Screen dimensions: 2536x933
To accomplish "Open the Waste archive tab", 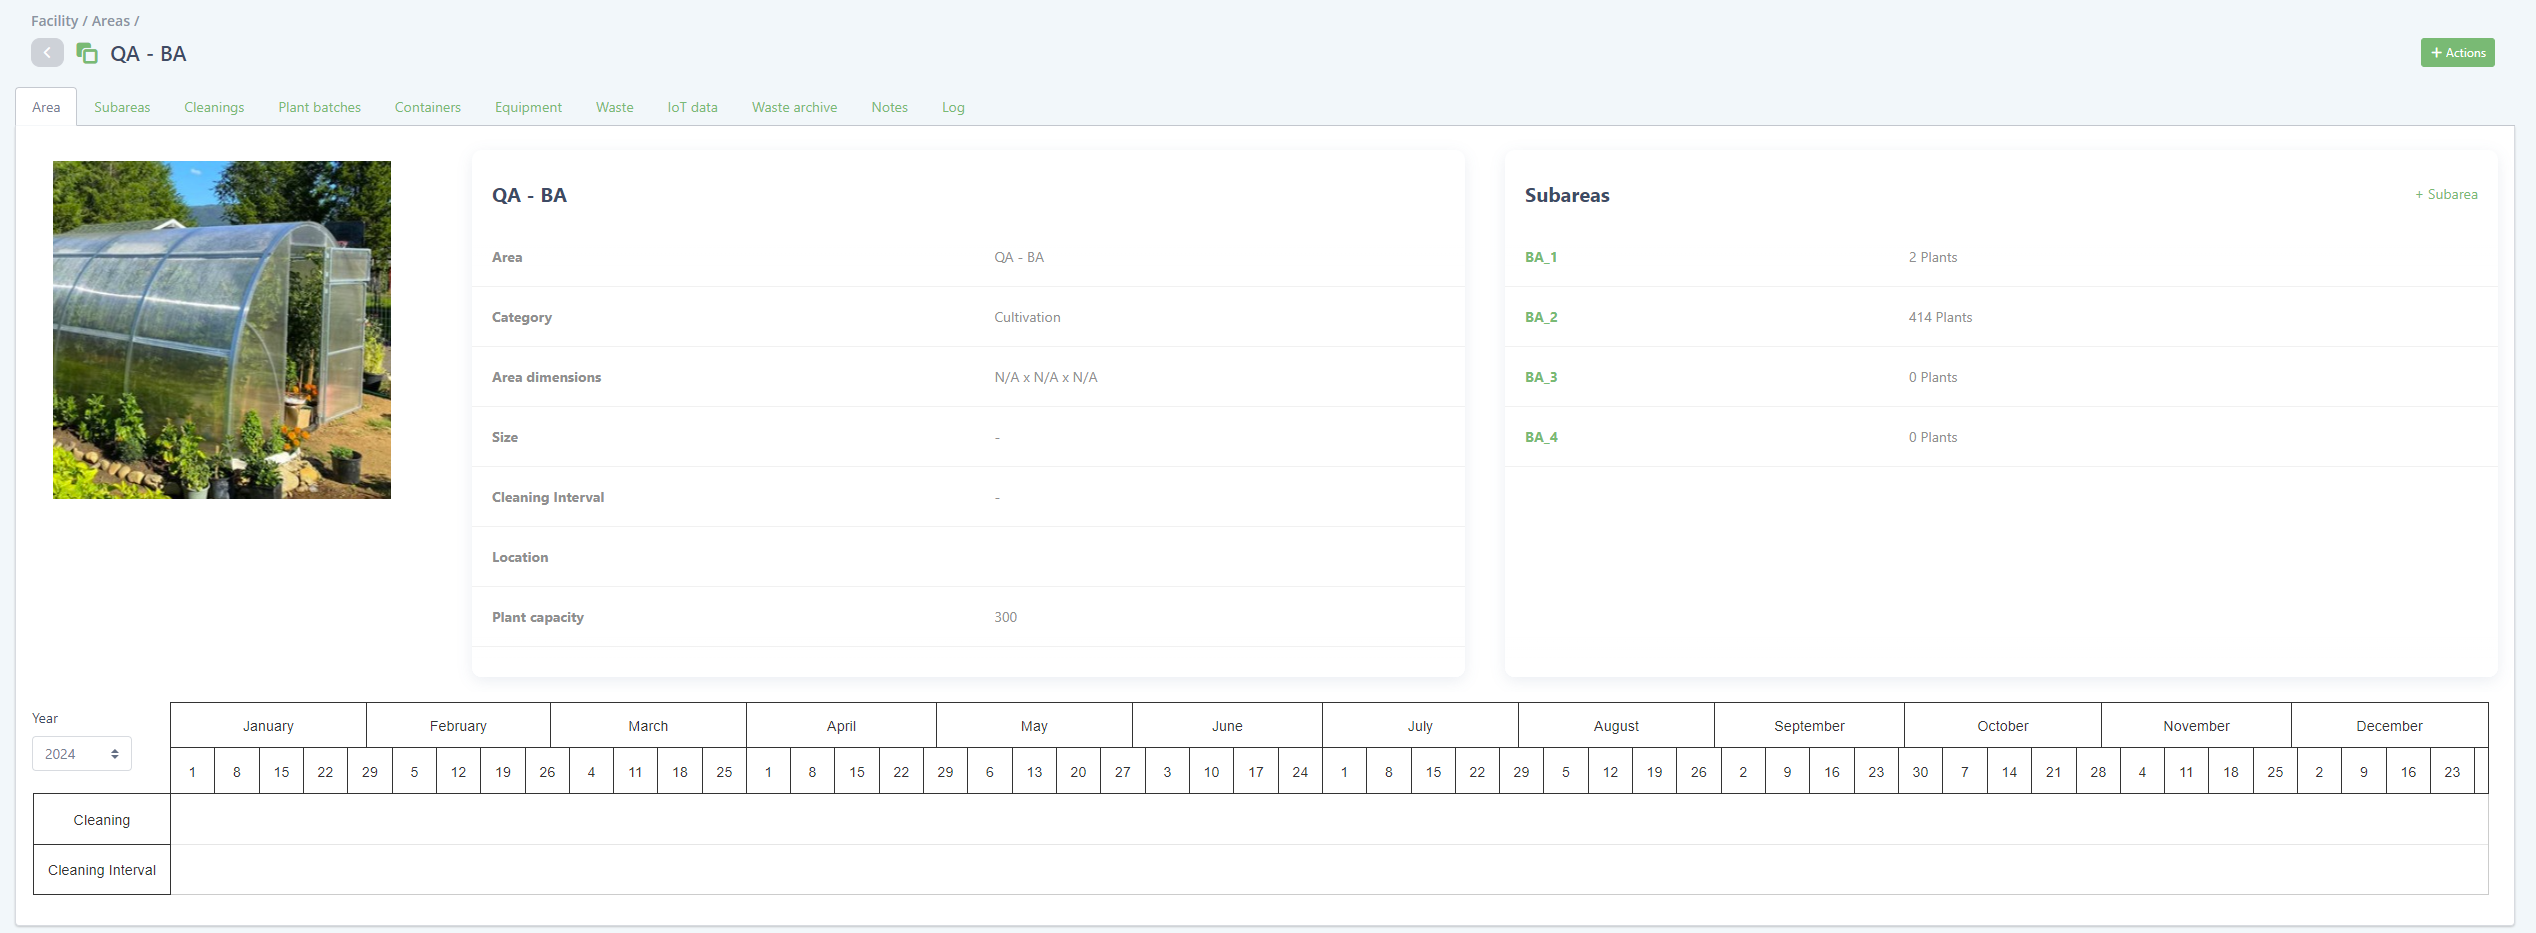I will [x=794, y=107].
